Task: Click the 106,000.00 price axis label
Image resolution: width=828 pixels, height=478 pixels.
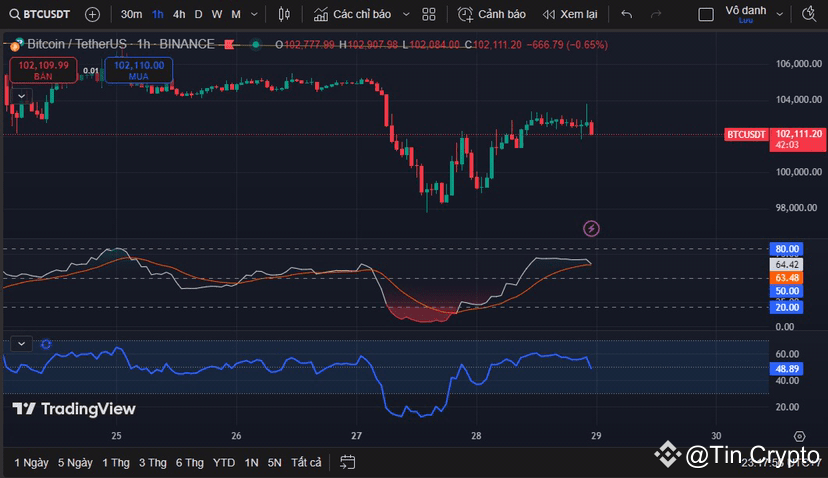Action: click(x=798, y=64)
